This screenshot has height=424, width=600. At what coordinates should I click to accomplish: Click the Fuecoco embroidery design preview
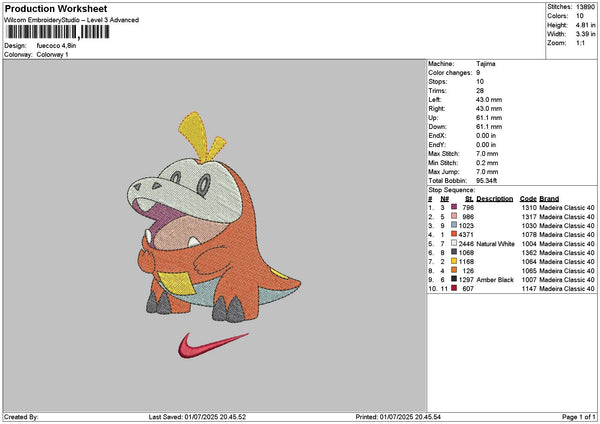(212, 217)
